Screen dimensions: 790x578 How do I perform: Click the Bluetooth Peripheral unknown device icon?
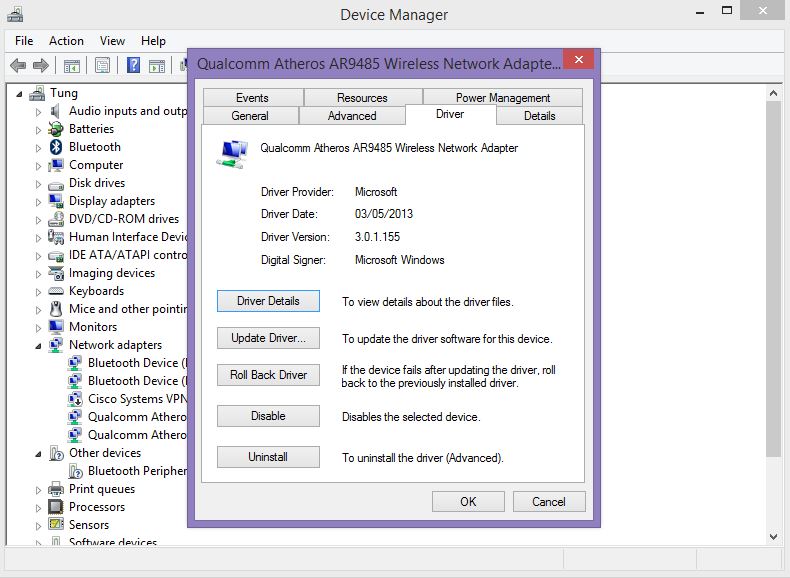75,471
